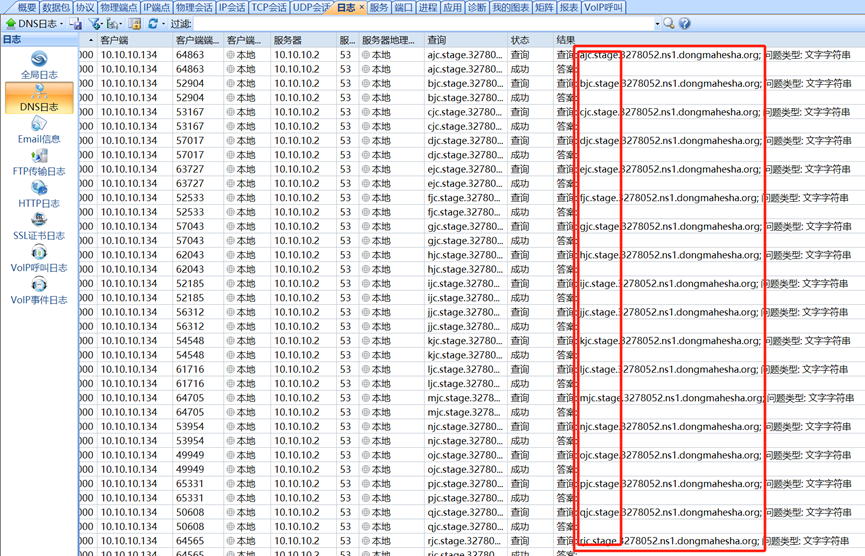Viewport: 865px width, 556px height.
Task: Show the VoIP呼叫日志 log
Action: click(x=39, y=258)
